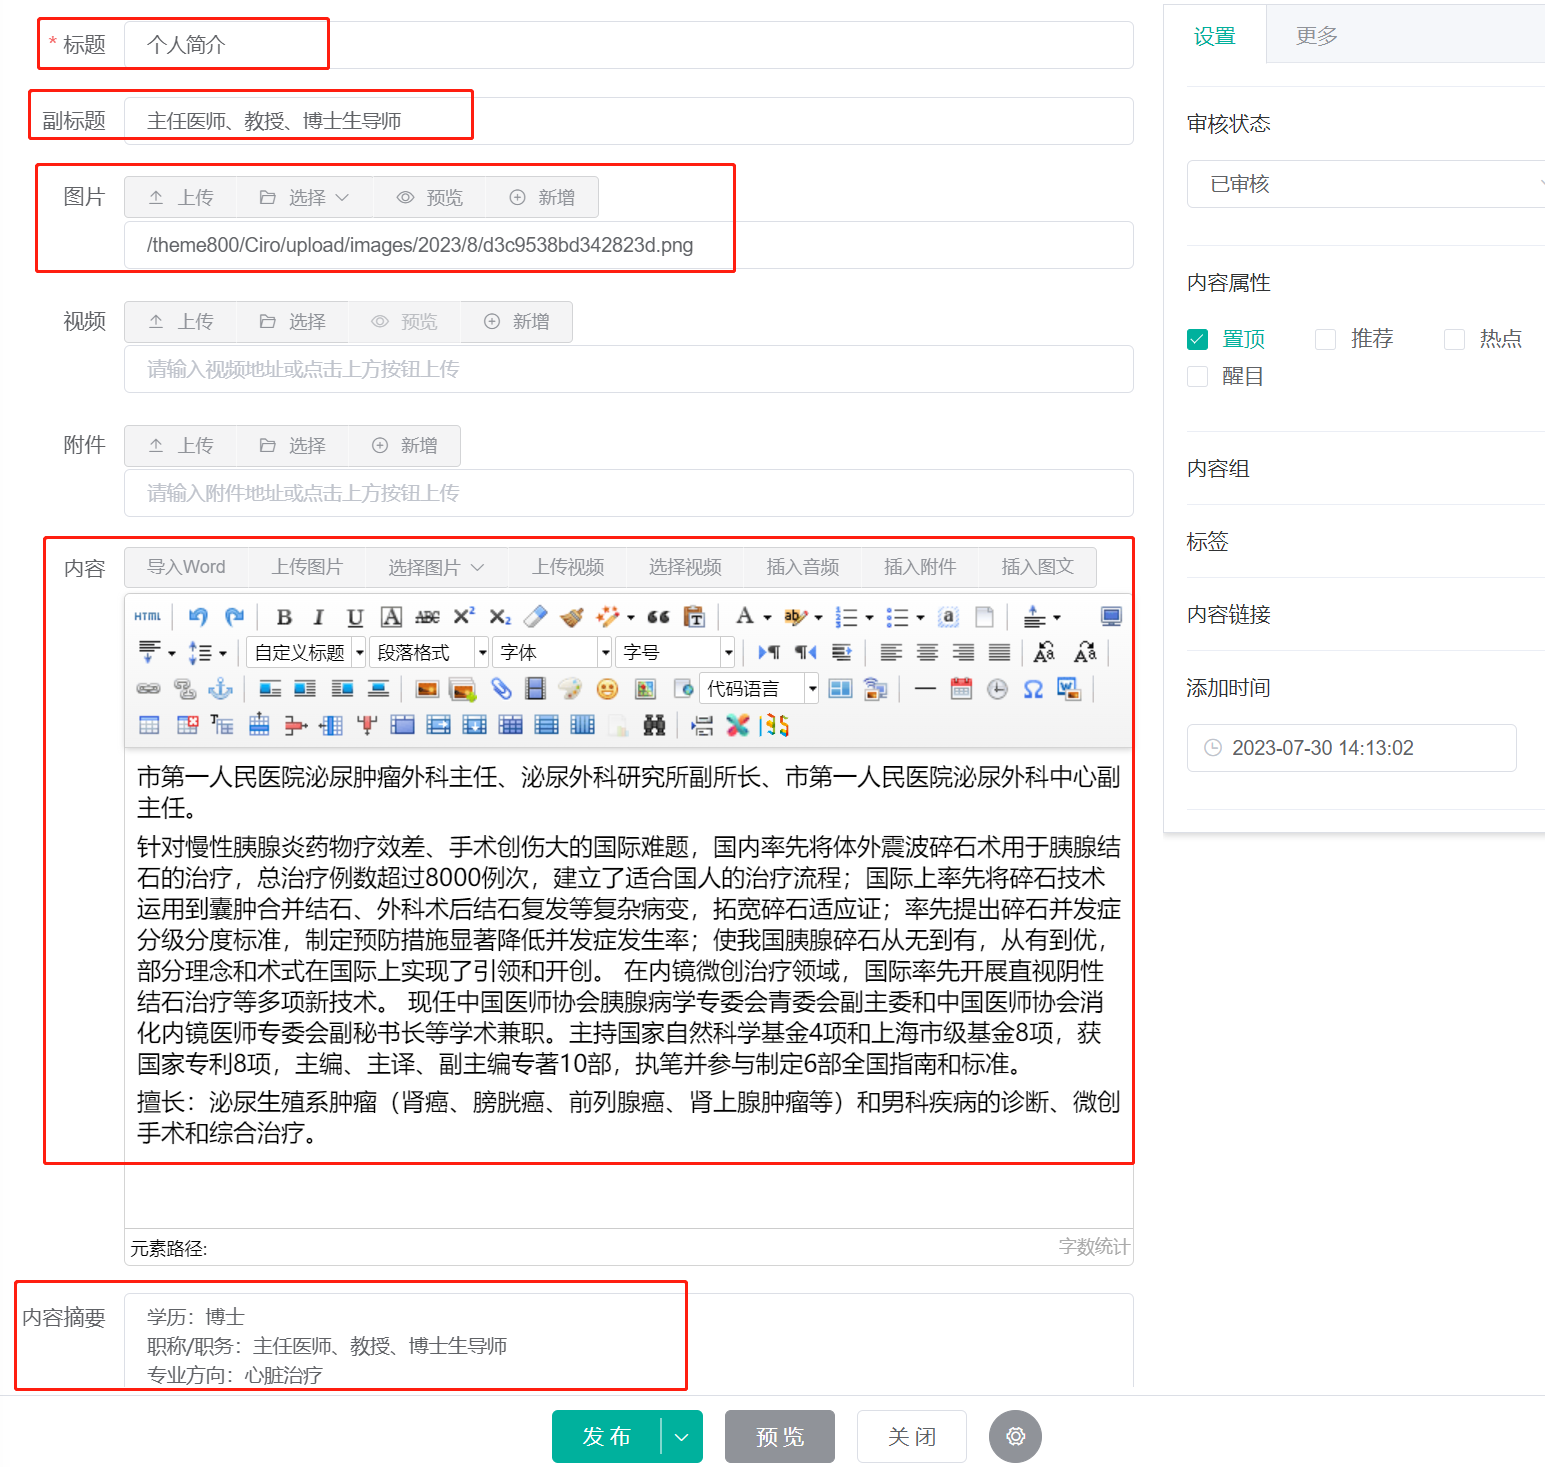Insert a table into the content
This screenshot has height=1467, width=1545.
click(148, 725)
